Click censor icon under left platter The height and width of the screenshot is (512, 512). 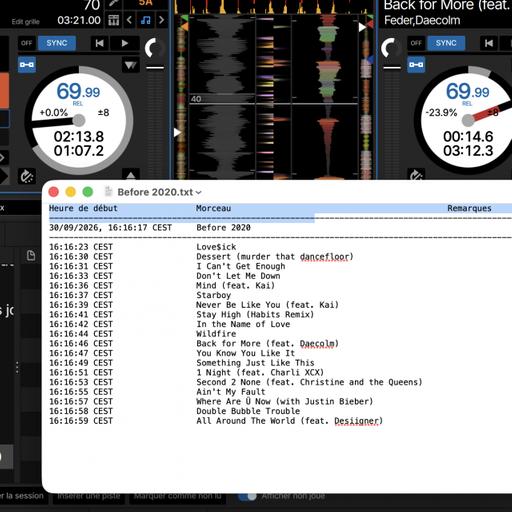coord(27,176)
